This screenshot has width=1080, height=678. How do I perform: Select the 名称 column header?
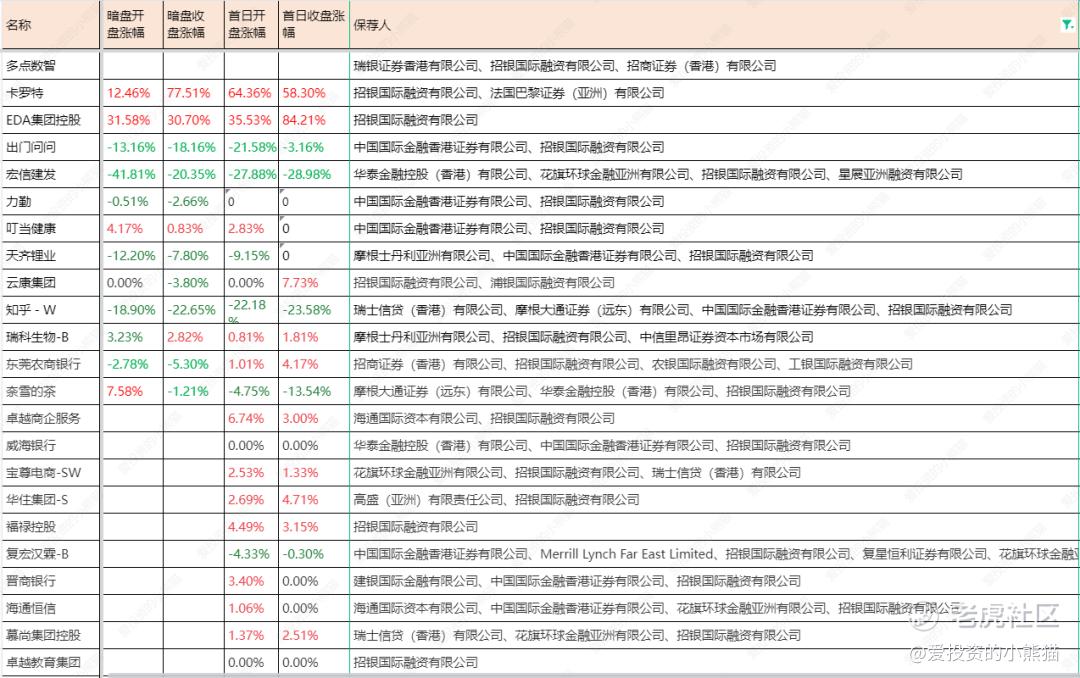[52, 25]
